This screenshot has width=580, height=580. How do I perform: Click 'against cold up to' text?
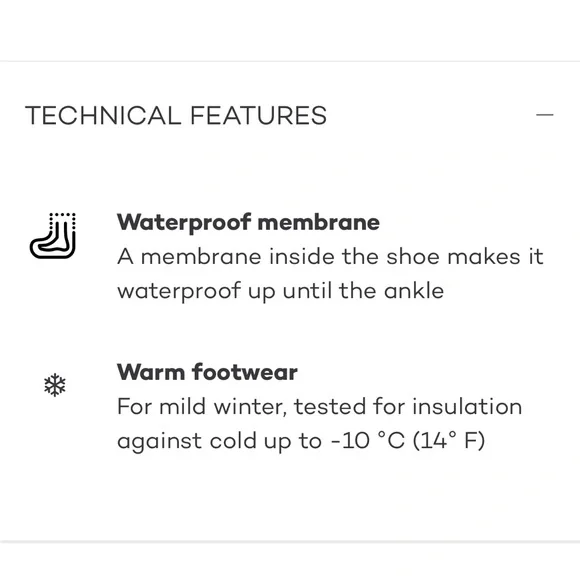219,441
